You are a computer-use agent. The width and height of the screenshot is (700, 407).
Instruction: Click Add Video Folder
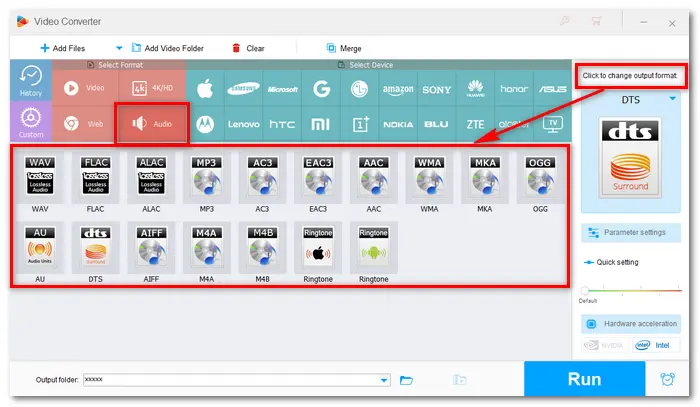168,48
